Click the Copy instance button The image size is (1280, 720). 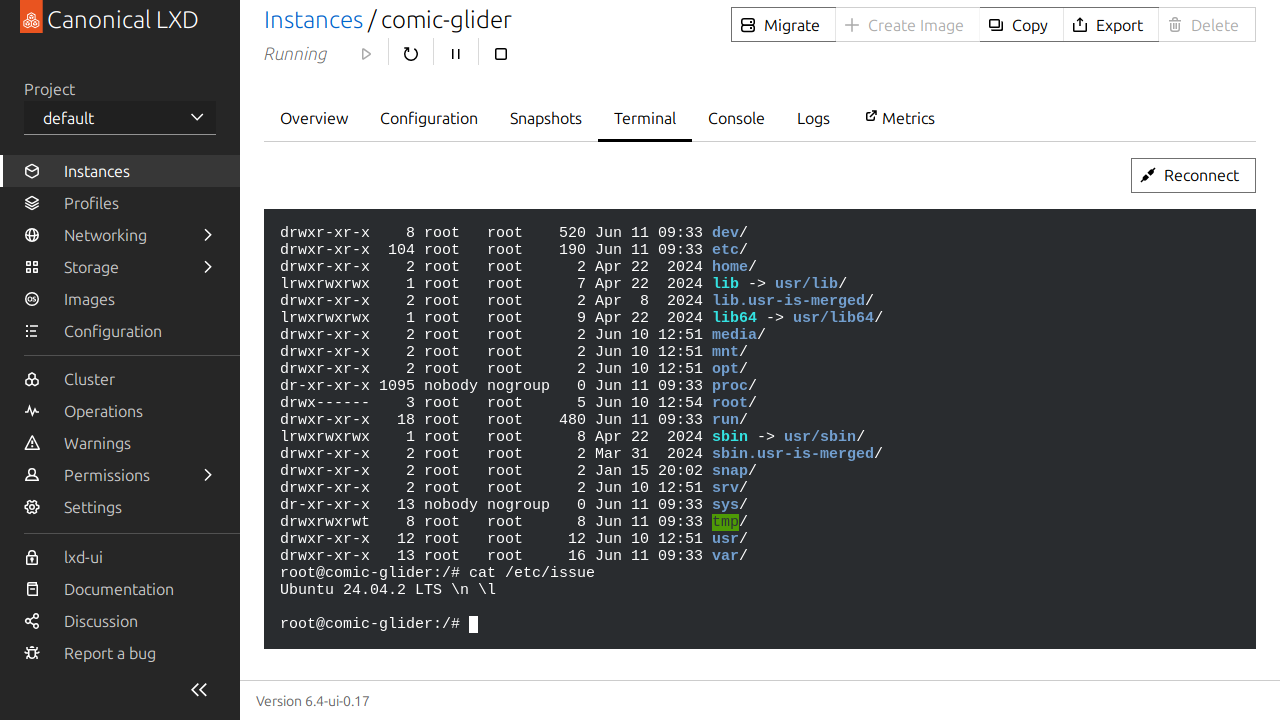pos(1021,25)
